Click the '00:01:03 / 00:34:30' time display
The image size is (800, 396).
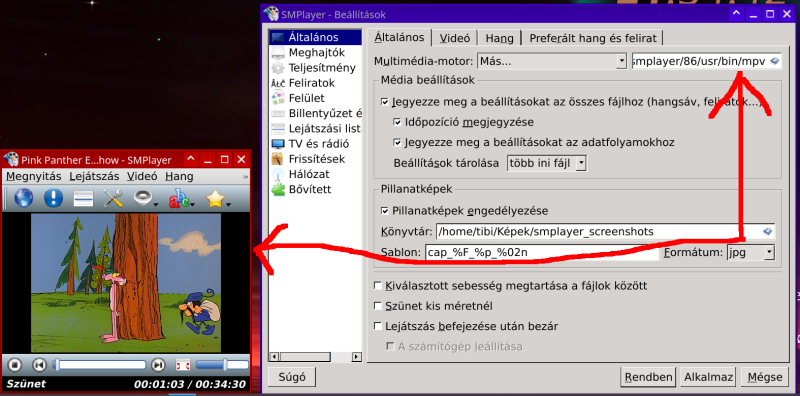pos(190,384)
